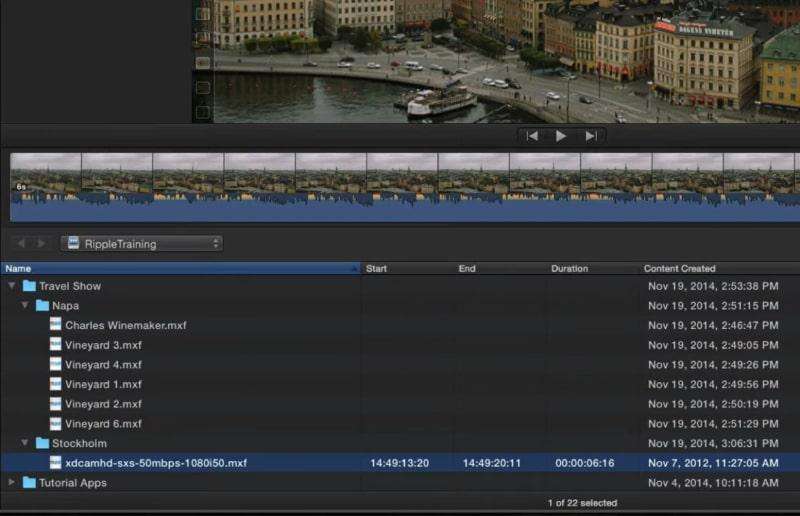Viewport: 800px width, 516px height.
Task: Go to previous frame button
Action: 532,136
